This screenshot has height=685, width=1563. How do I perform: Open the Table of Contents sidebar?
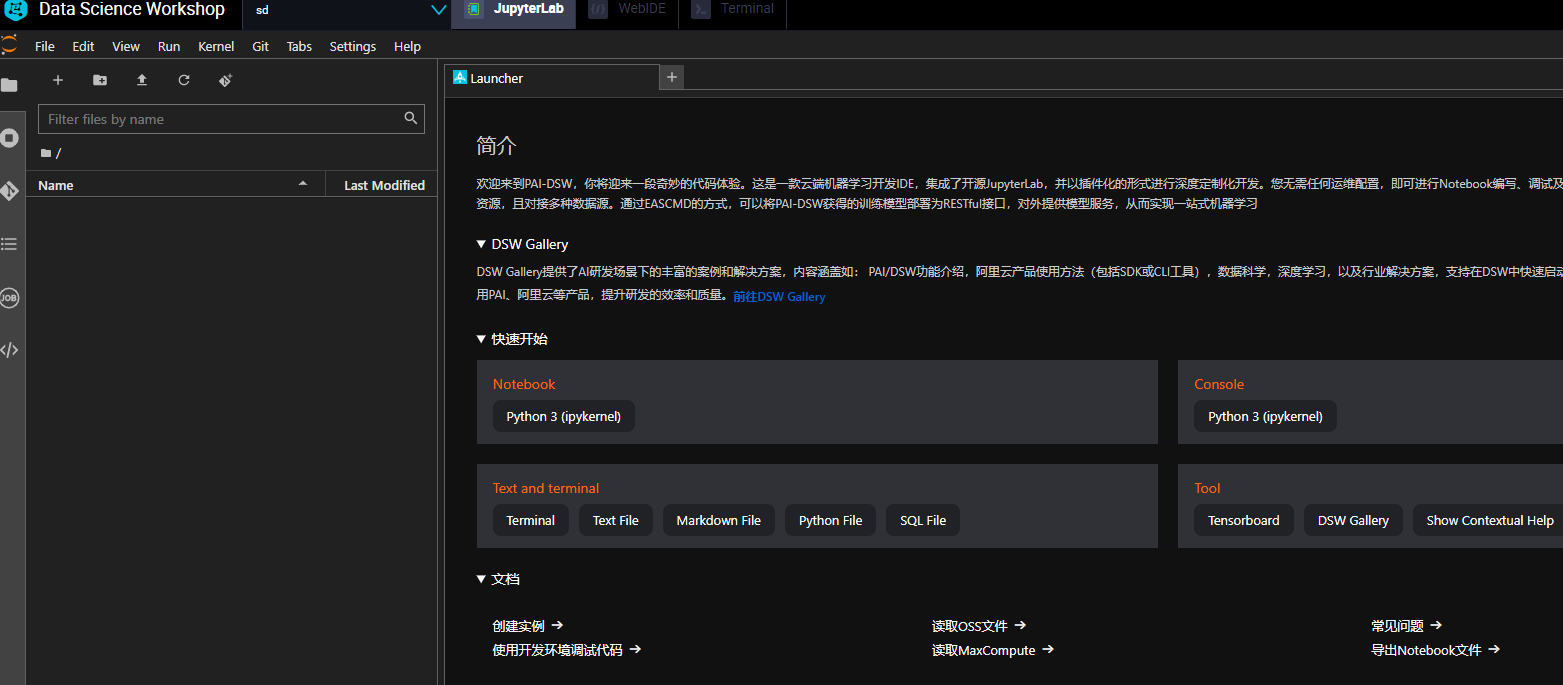point(10,244)
